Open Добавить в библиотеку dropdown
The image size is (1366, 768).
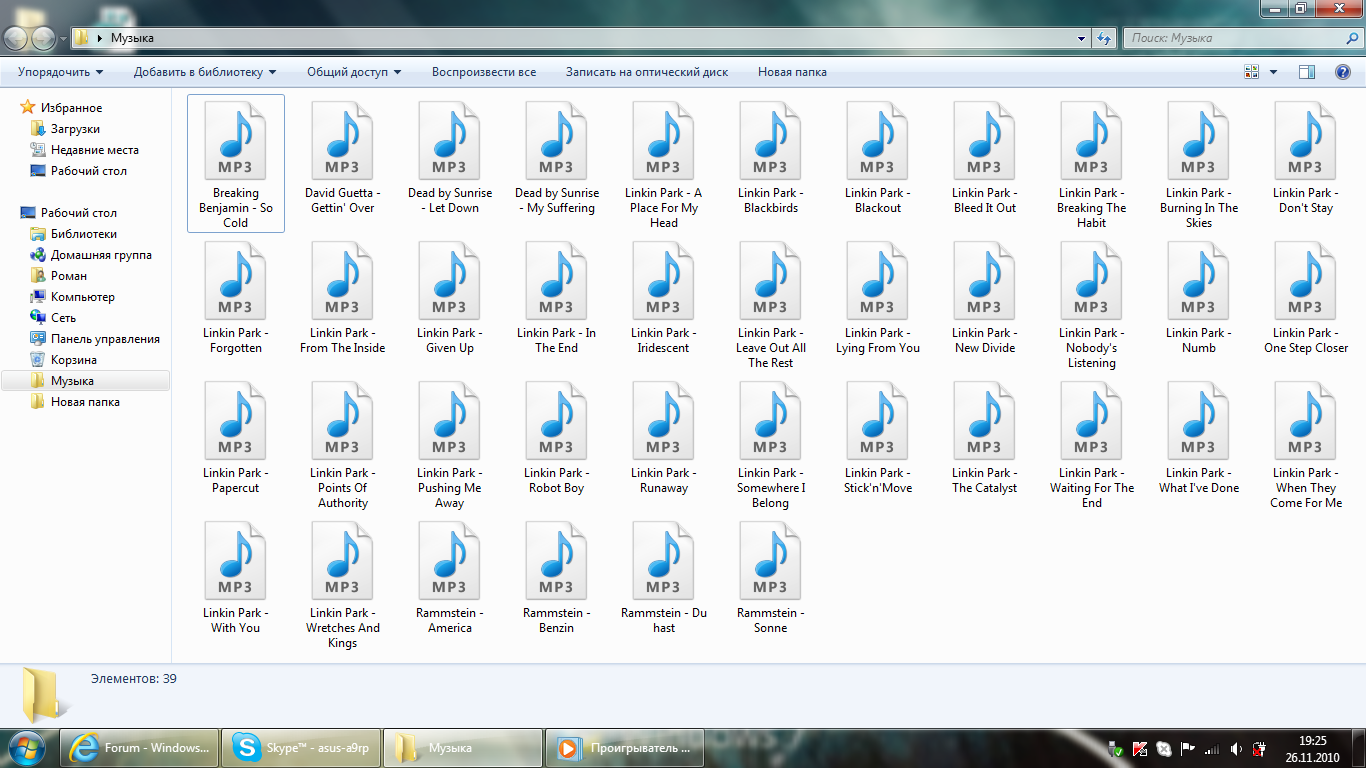pos(205,72)
